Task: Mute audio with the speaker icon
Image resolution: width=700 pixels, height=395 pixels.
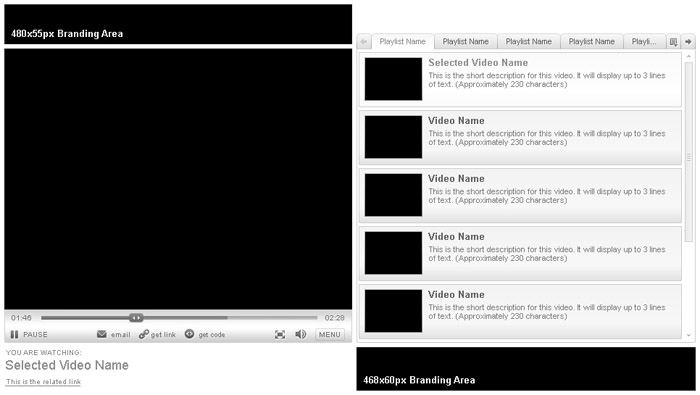Action: pyautogui.click(x=300, y=334)
